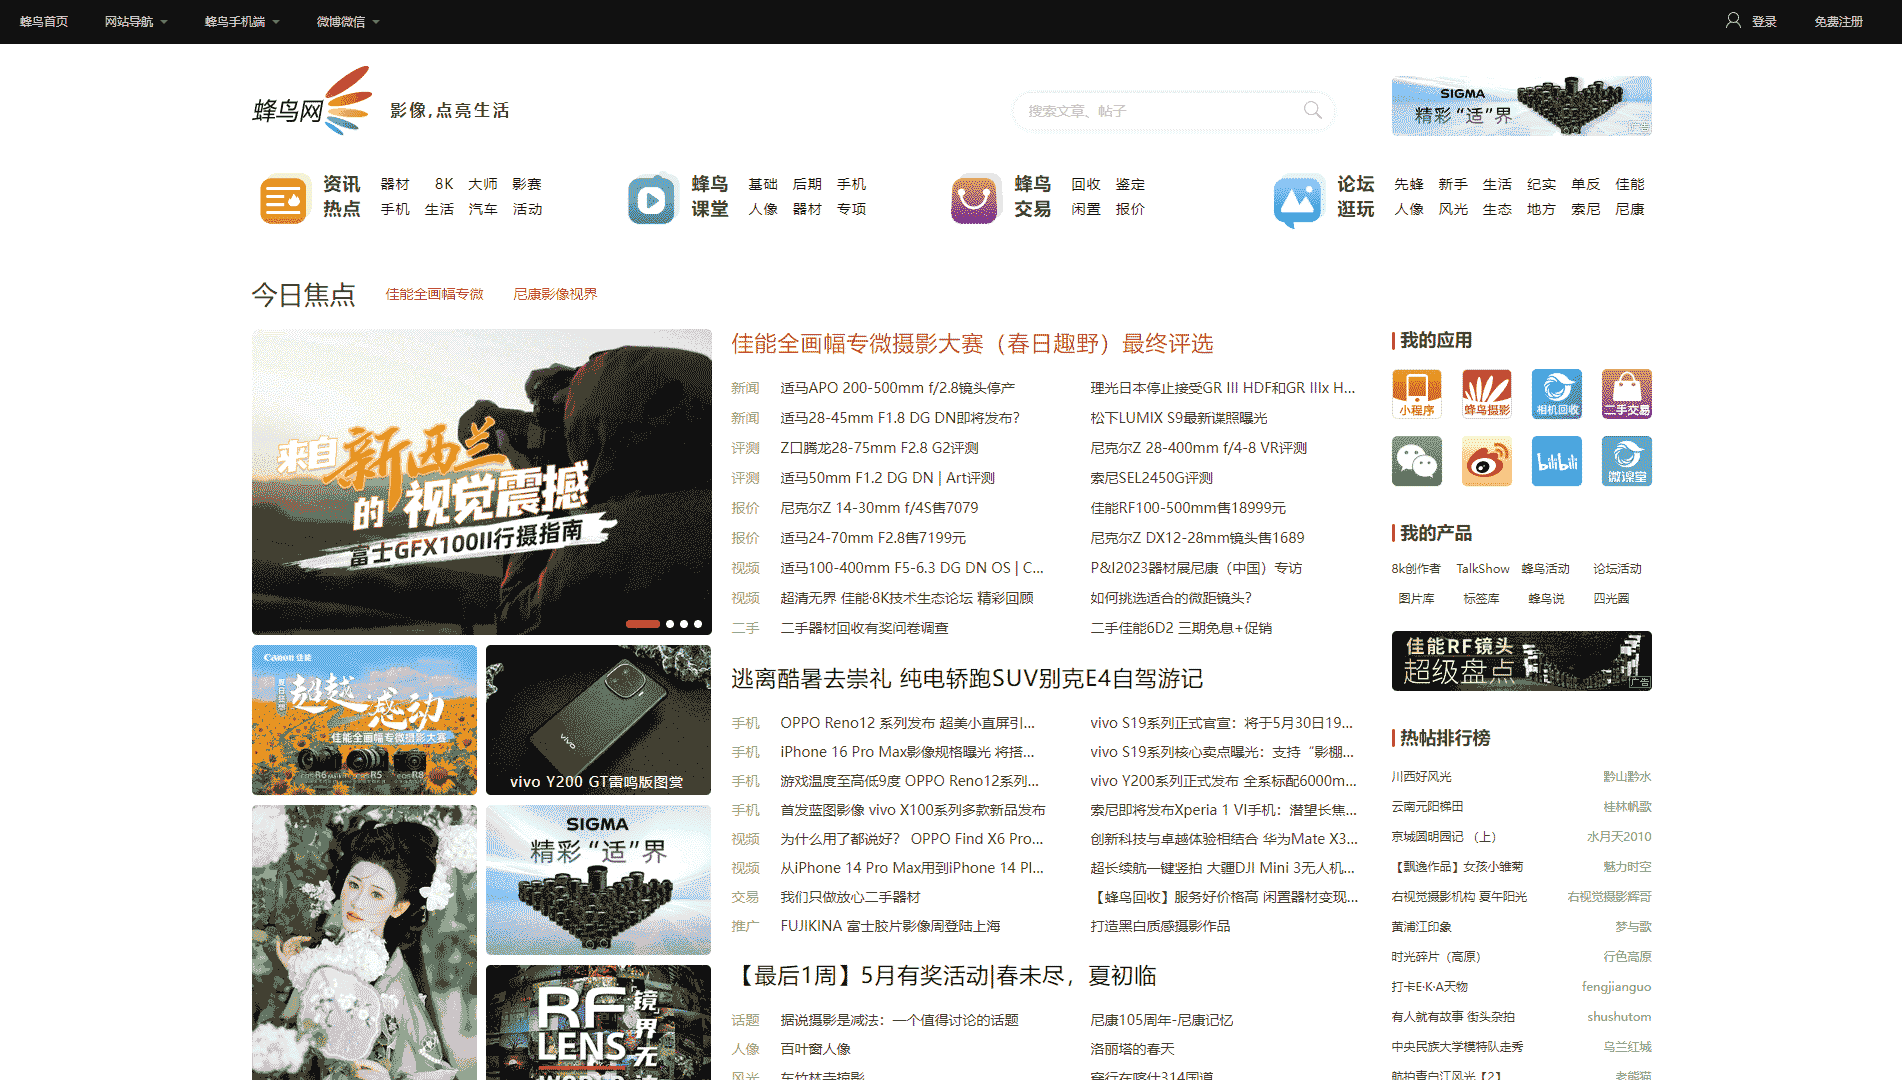Expand the 蜂鸟手机端 dropdown
This screenshot has height=1080, width=1902.
[242, 21]
